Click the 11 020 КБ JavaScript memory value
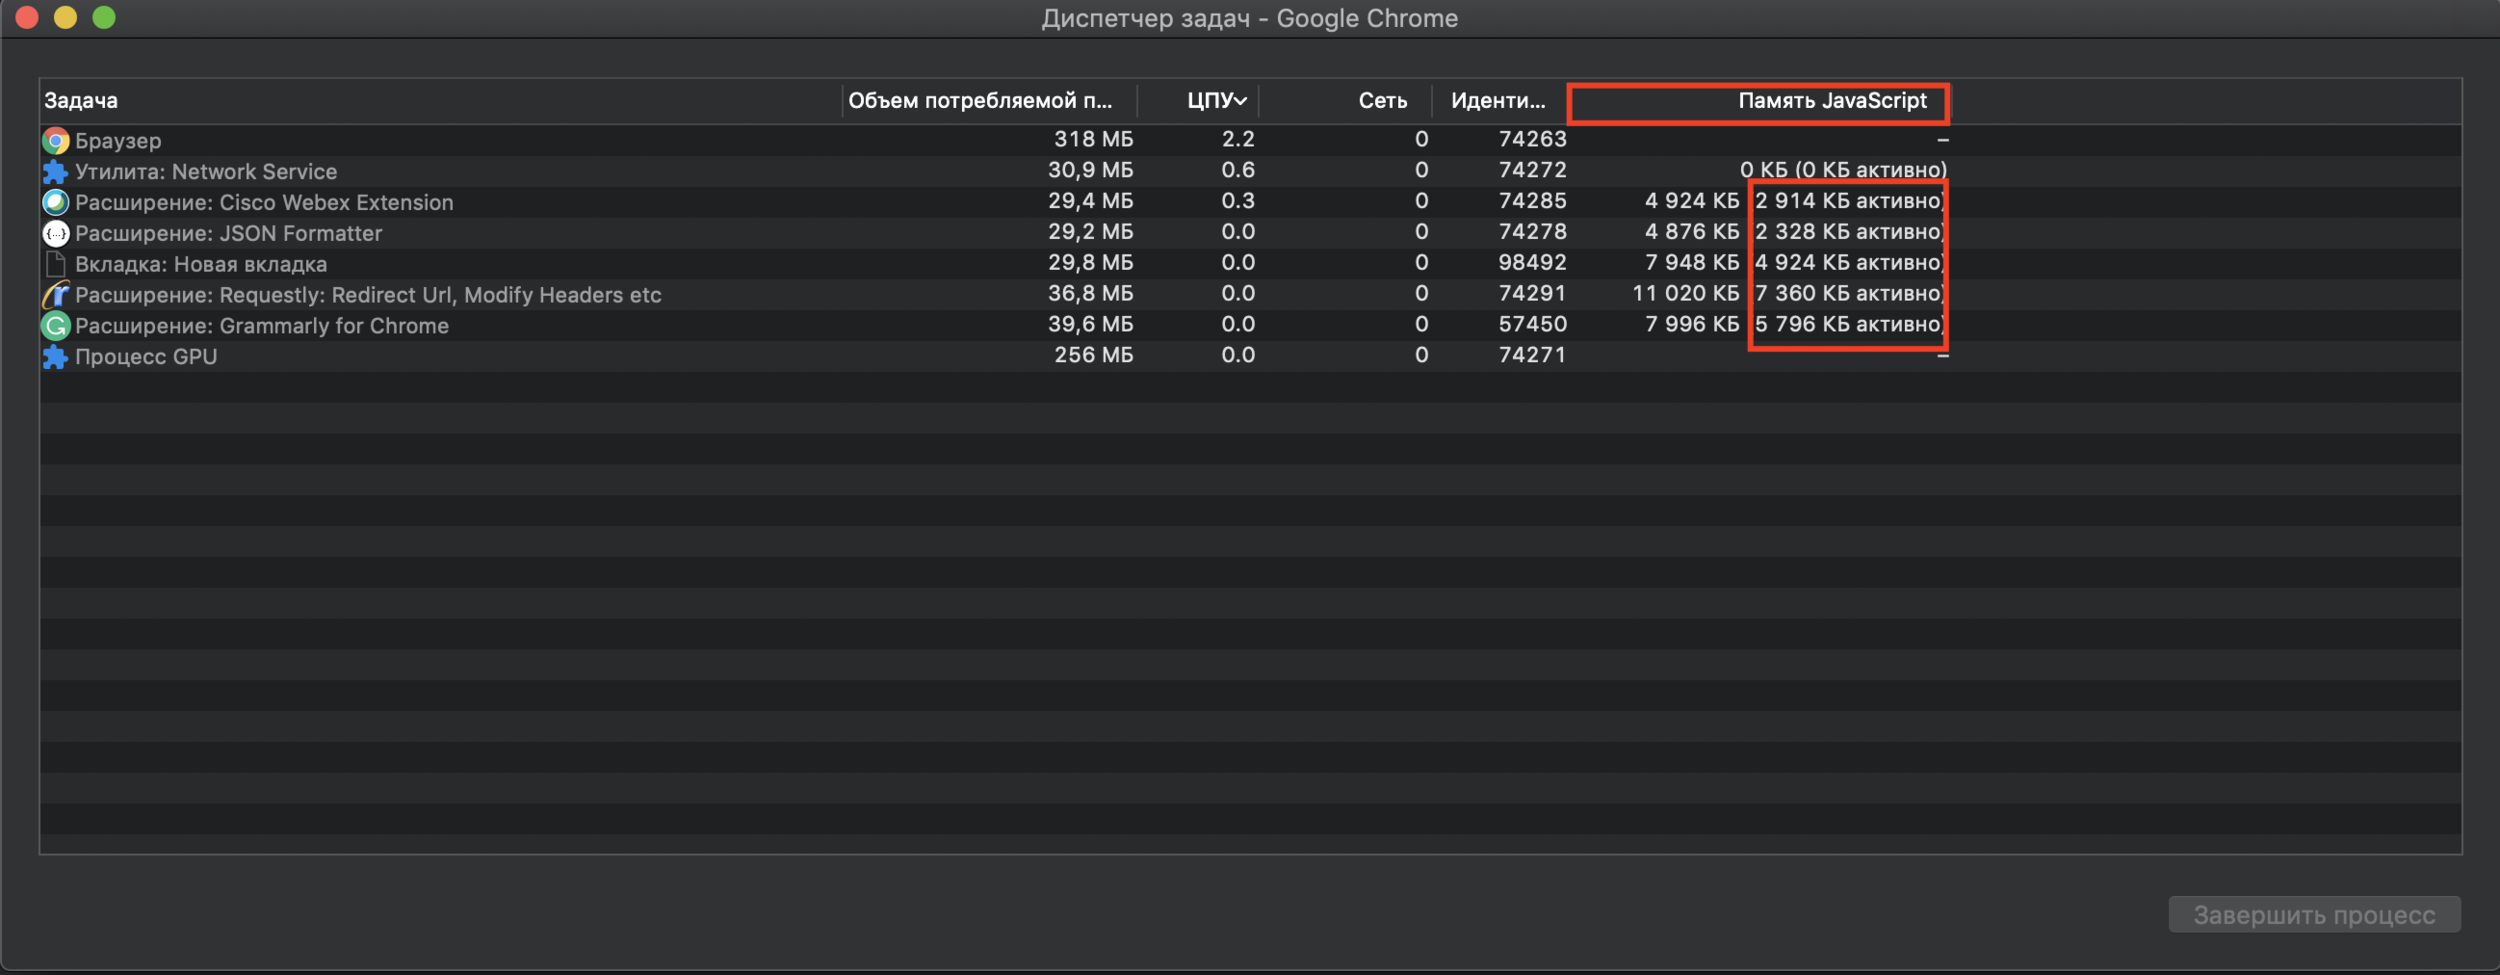Image resolution: width=2500 pixels, height=975 pixels. [1686, 294]
